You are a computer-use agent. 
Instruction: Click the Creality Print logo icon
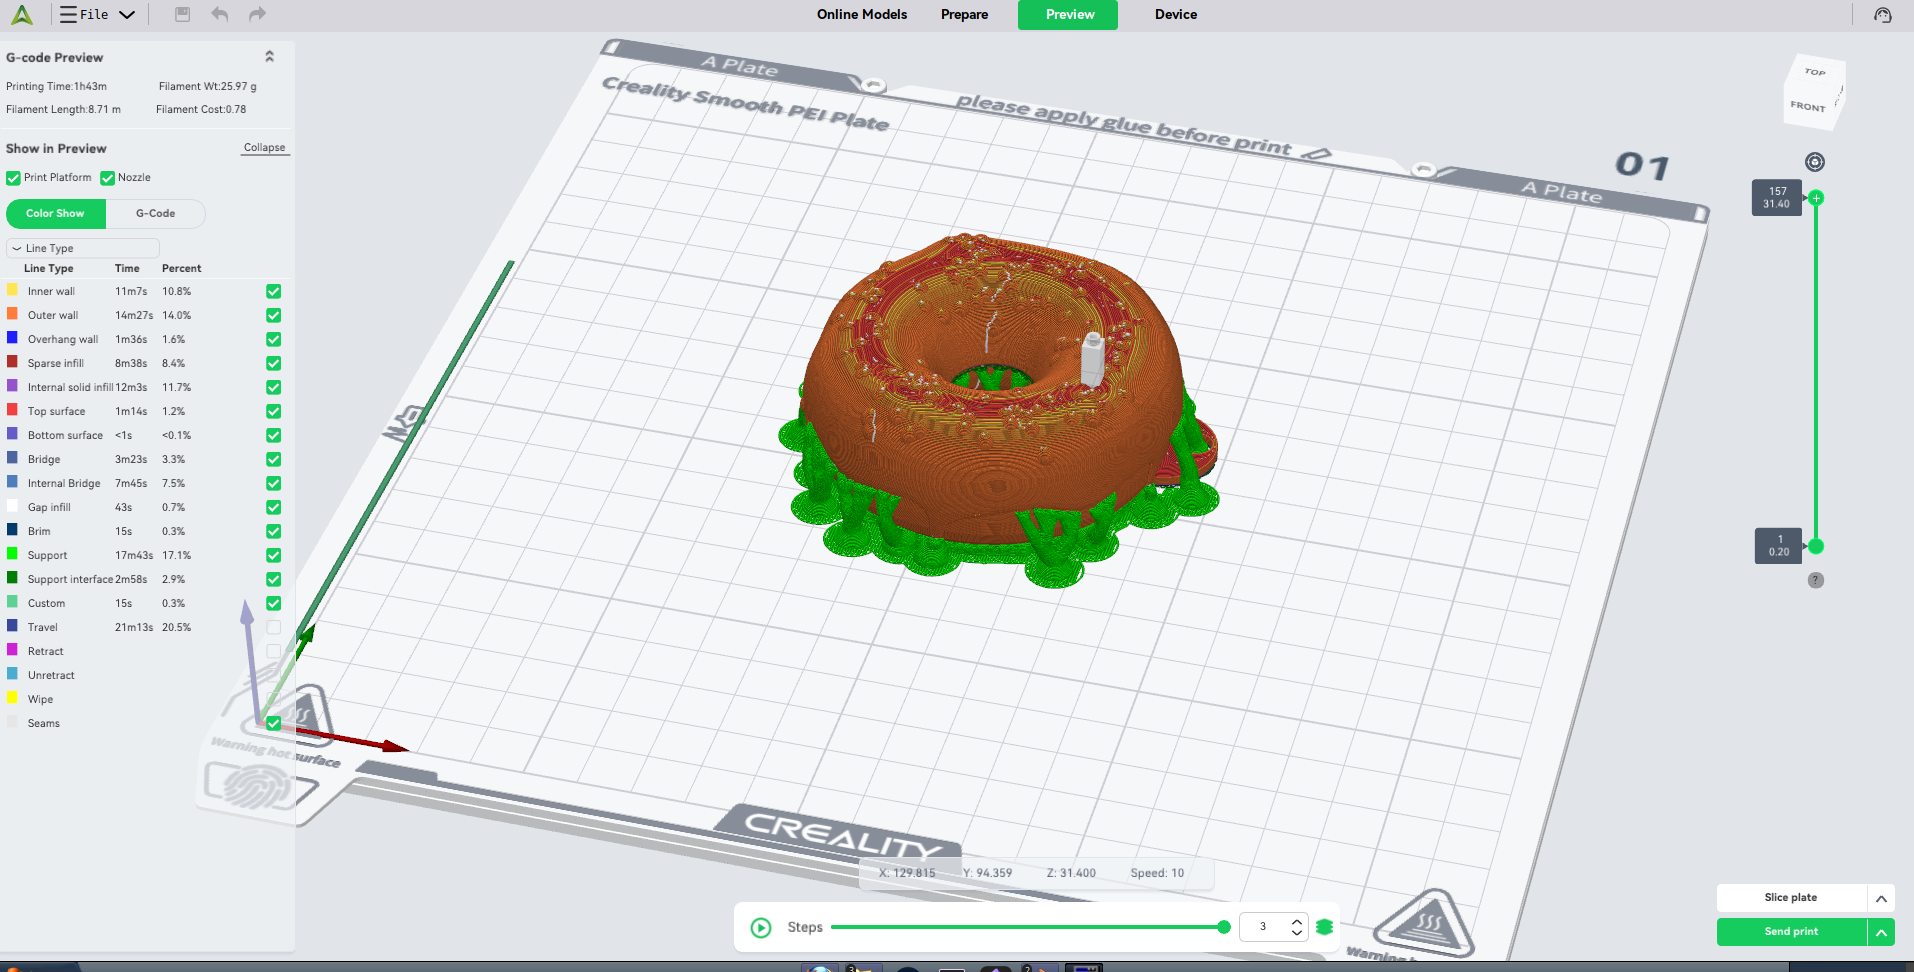[x=22, y=15]
